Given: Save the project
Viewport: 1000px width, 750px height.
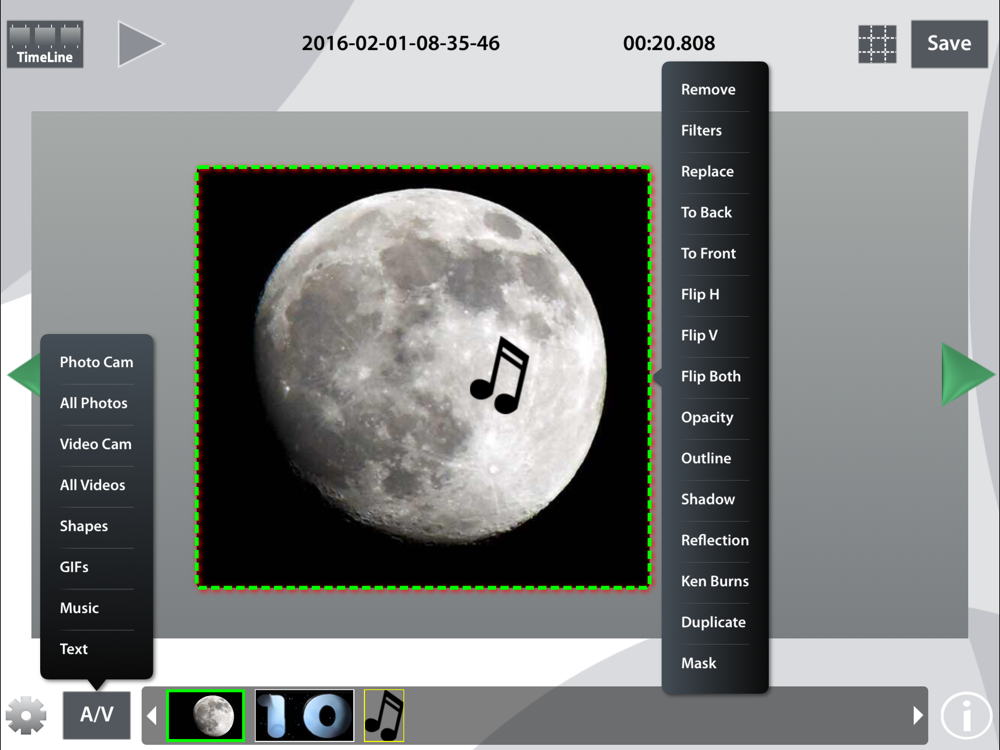Looking at the screenshot, I should (948, 44).
